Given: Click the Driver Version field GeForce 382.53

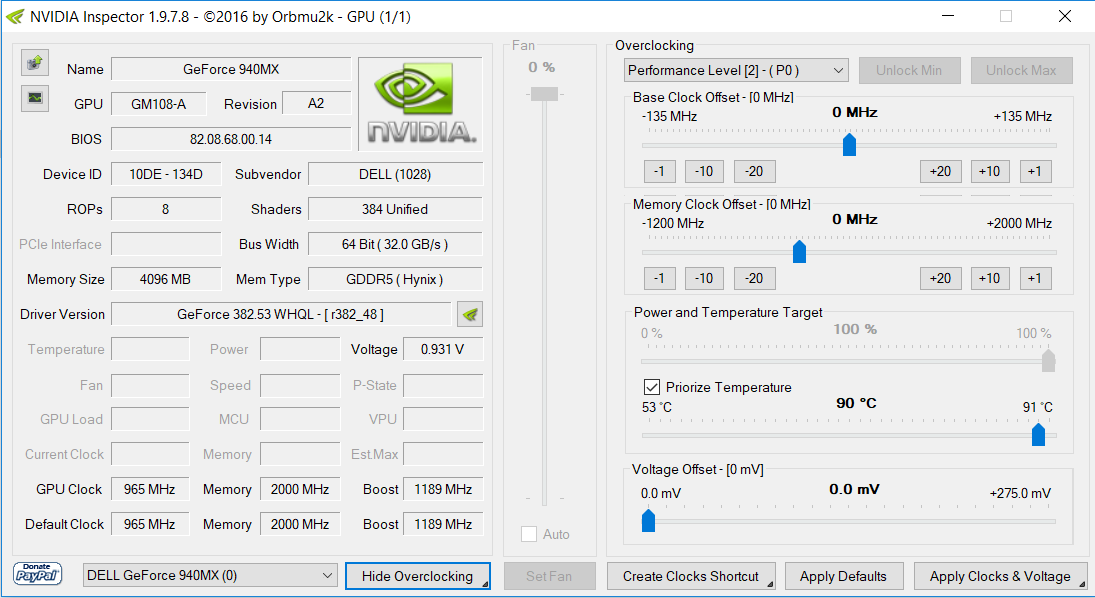Looking at the screenshot, I should coord(281,314).
